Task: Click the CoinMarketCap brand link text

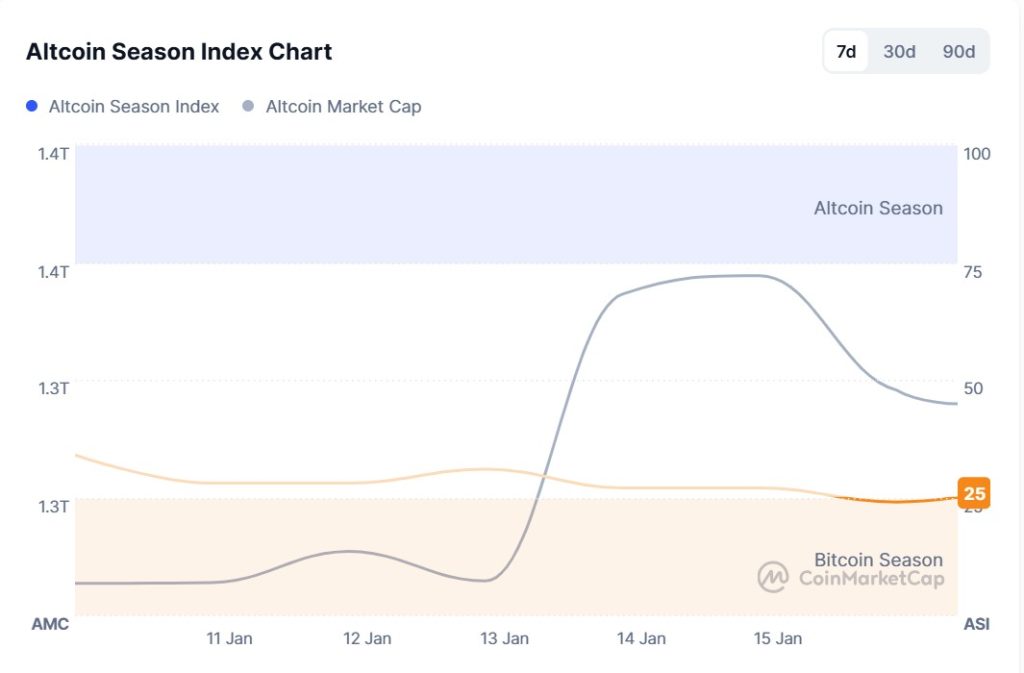Action: (873, 577)
